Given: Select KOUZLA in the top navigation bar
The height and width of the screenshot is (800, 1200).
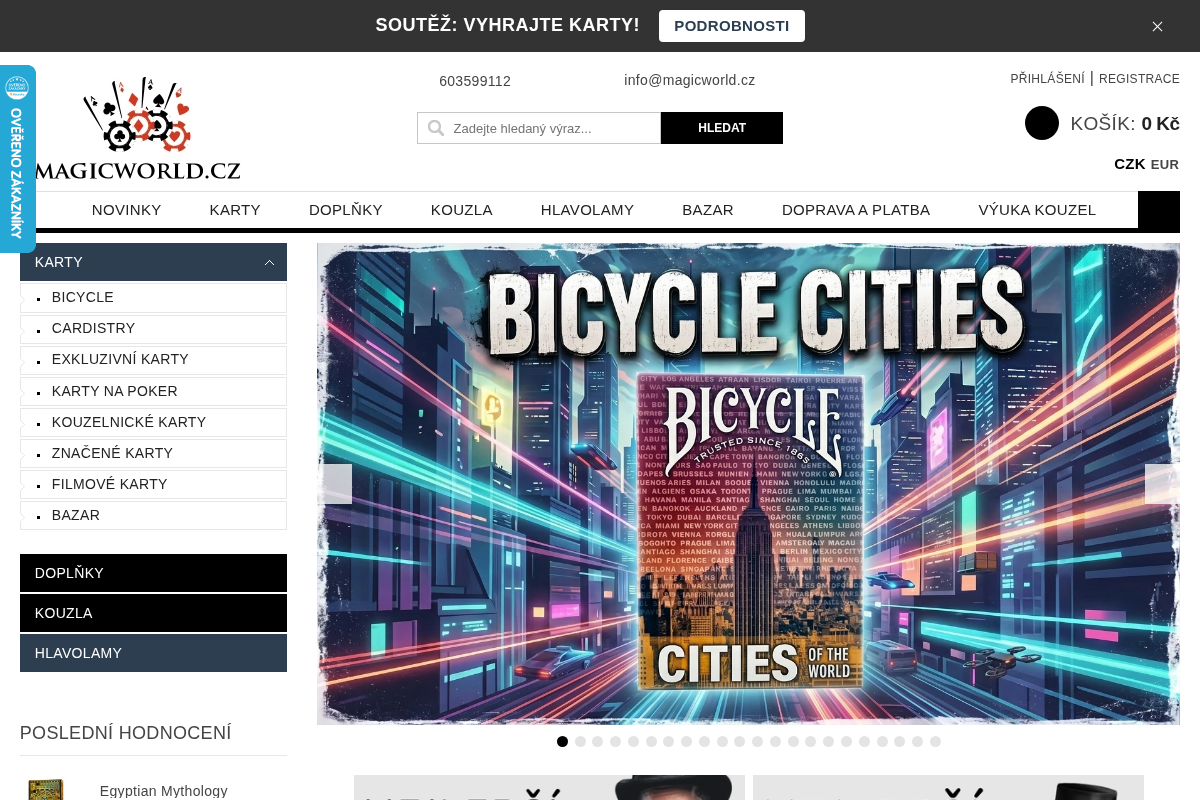Looking at the screenshot, I should pyautogui.click(x=462, y=210).
